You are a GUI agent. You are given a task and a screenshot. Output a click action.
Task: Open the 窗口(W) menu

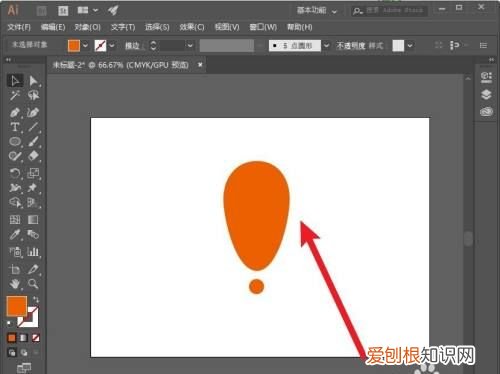pos(263,27)
